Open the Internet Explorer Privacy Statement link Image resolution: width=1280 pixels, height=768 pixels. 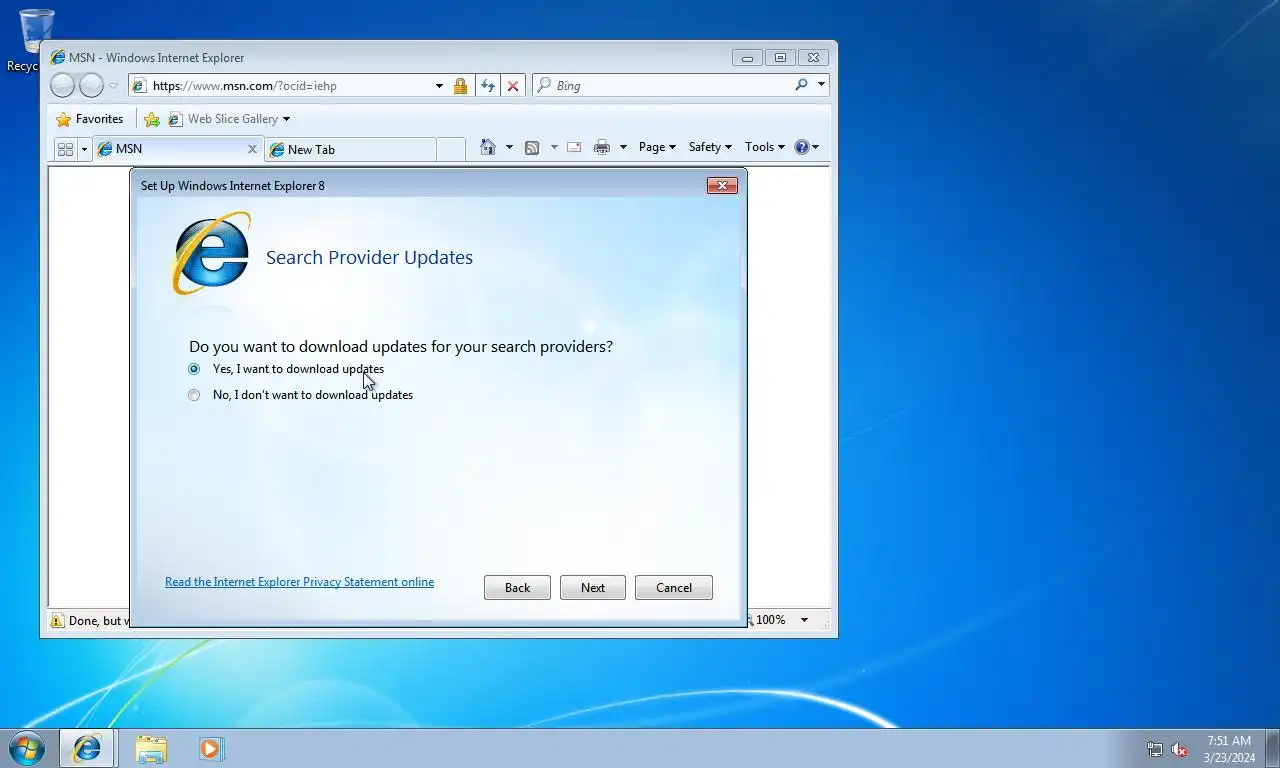(299, 582)
